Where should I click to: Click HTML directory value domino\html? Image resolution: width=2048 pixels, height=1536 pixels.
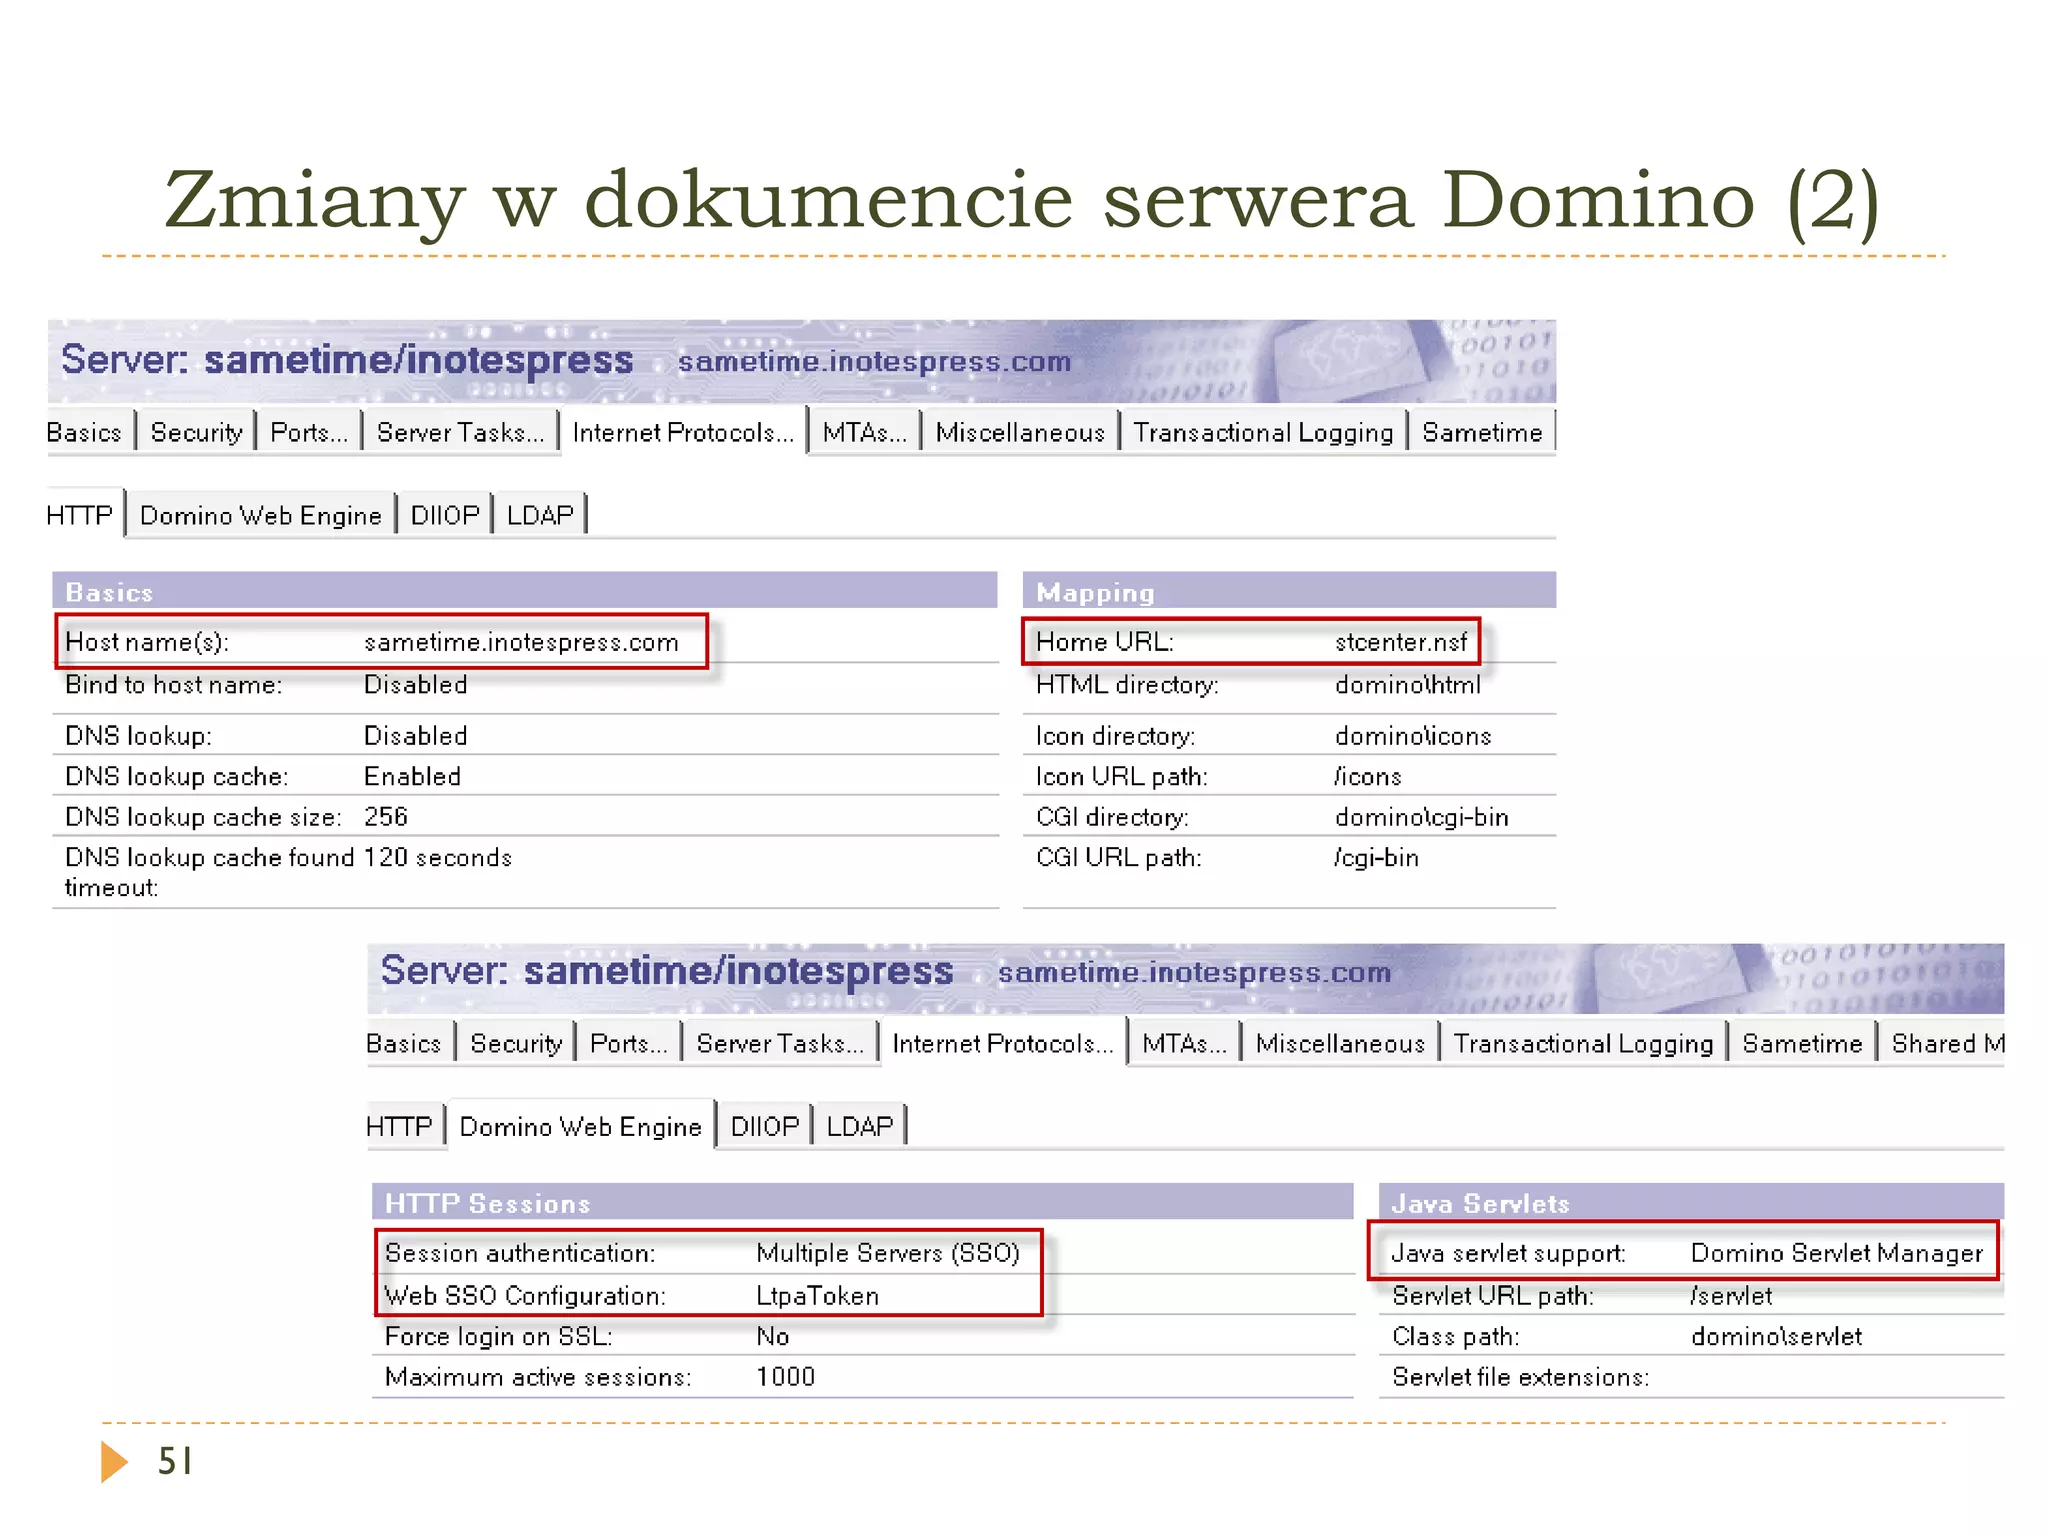pos(1407,685)
